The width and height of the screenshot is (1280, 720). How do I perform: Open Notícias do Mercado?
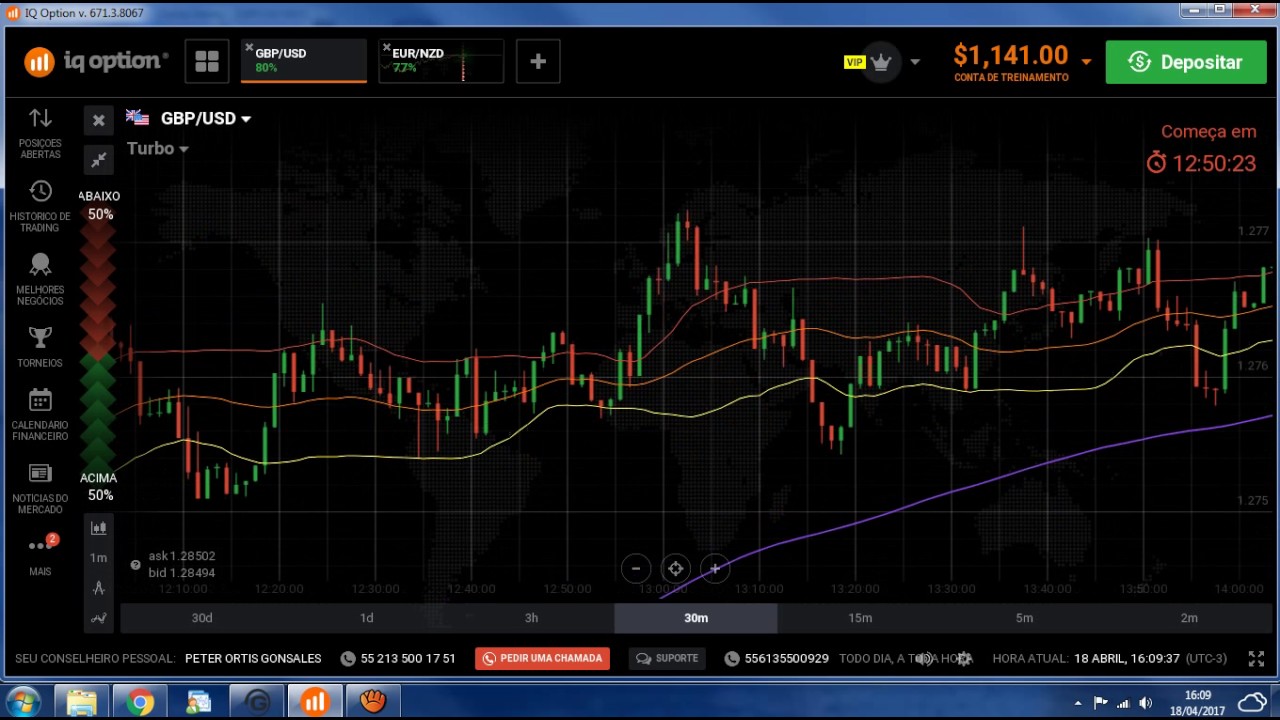point(40,488)
